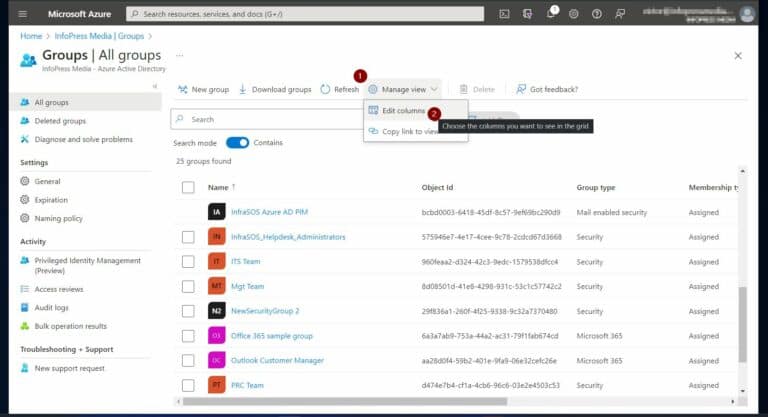Check the NewSecurityGroup 2 row checkbox
This screenshot has height=417, width=768.
click(x=188, y=311)
